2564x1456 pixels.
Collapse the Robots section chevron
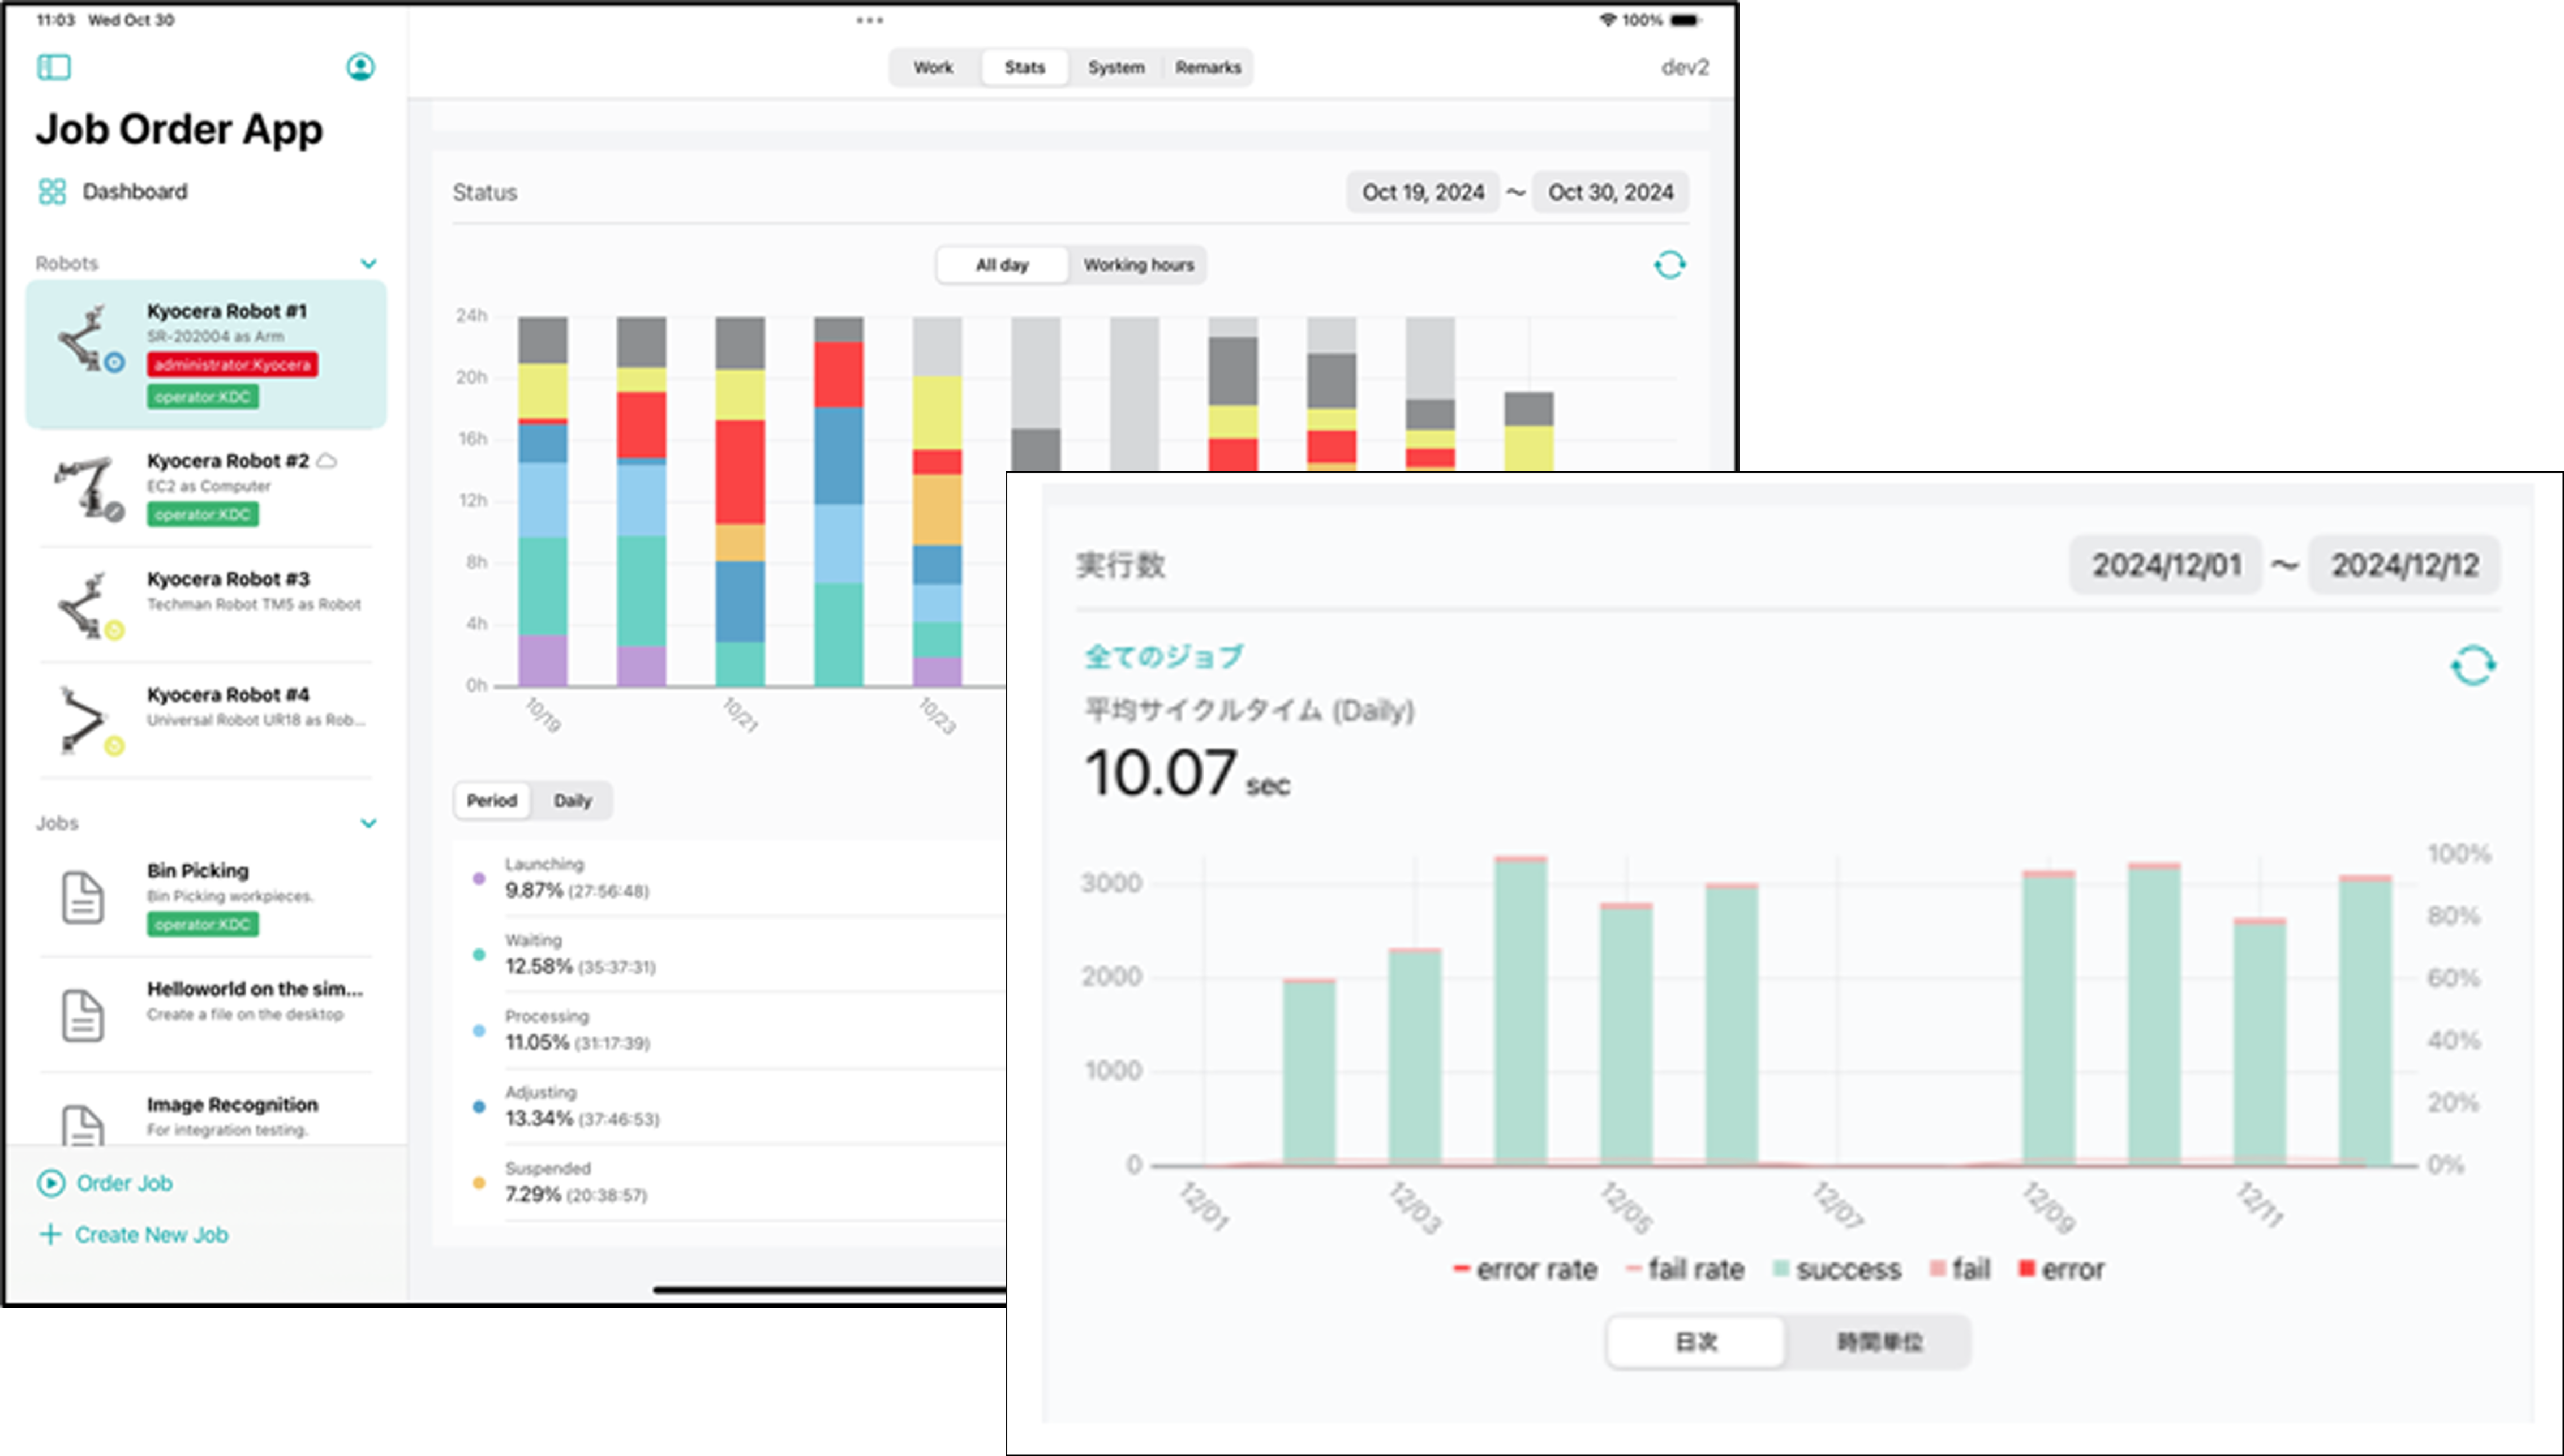pos(368,263)
